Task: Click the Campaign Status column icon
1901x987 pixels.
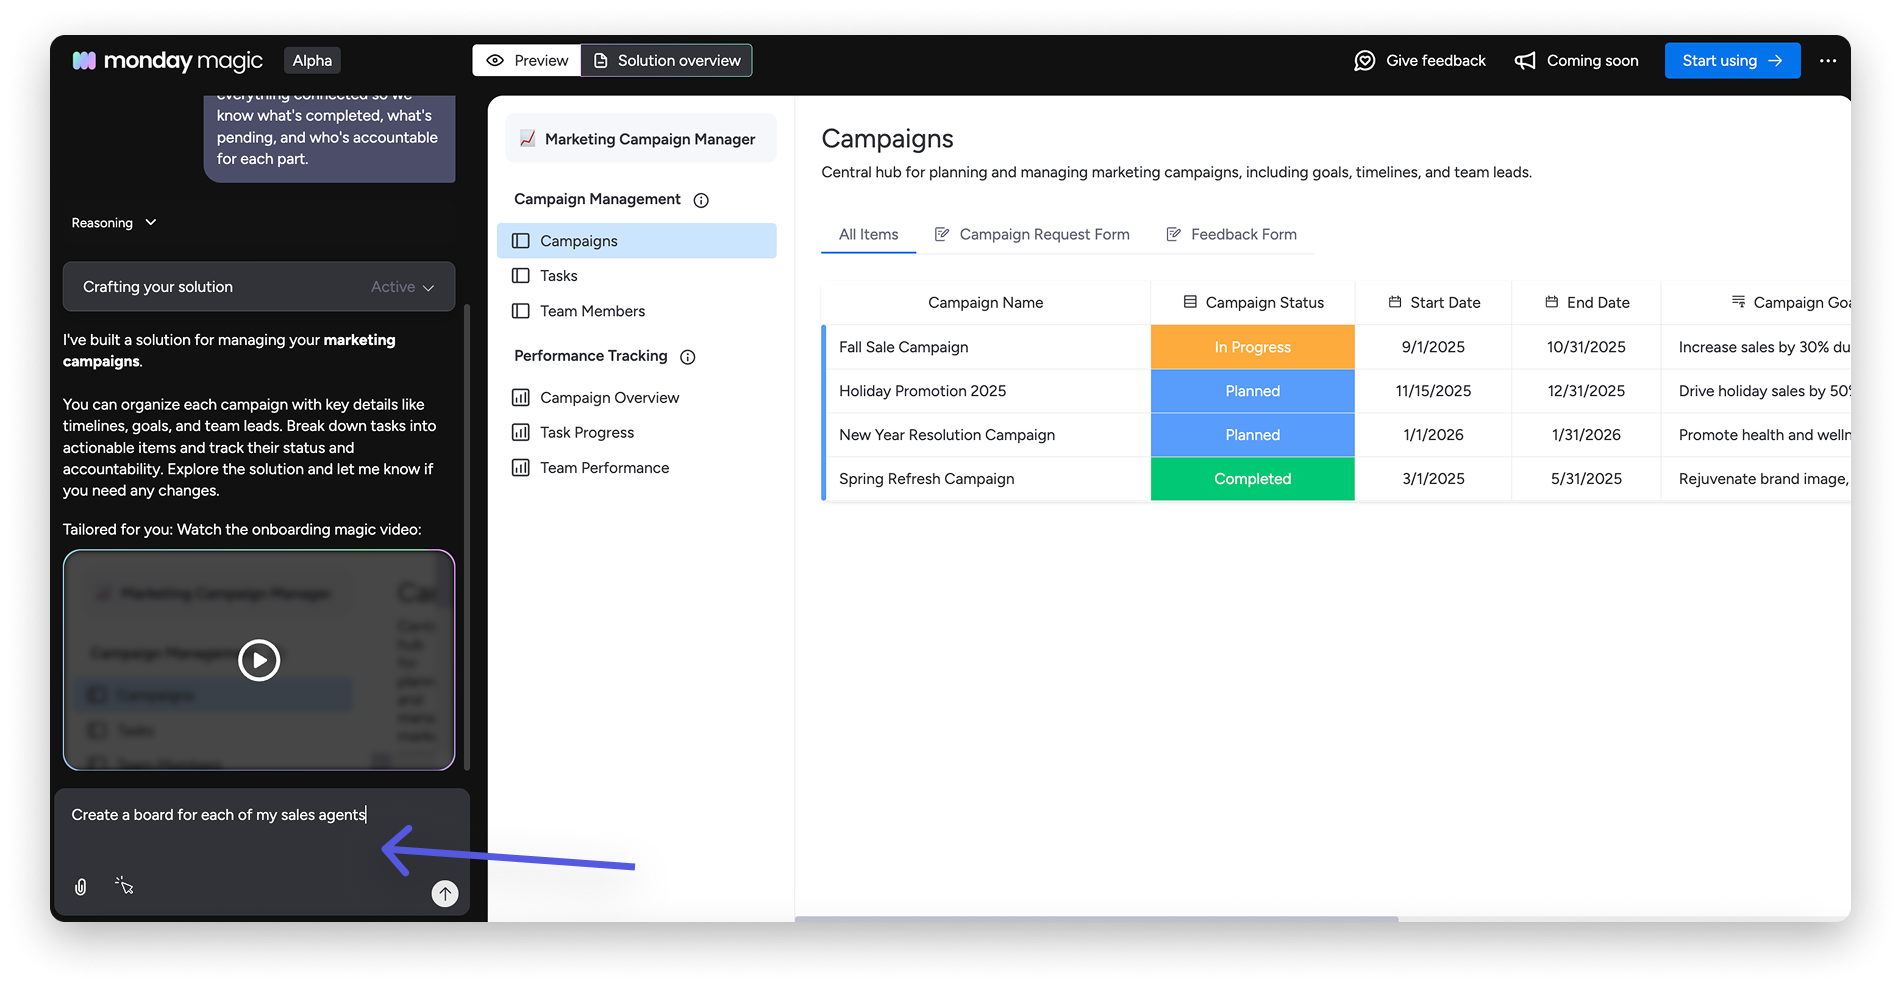Action: tap(1190, 302)
